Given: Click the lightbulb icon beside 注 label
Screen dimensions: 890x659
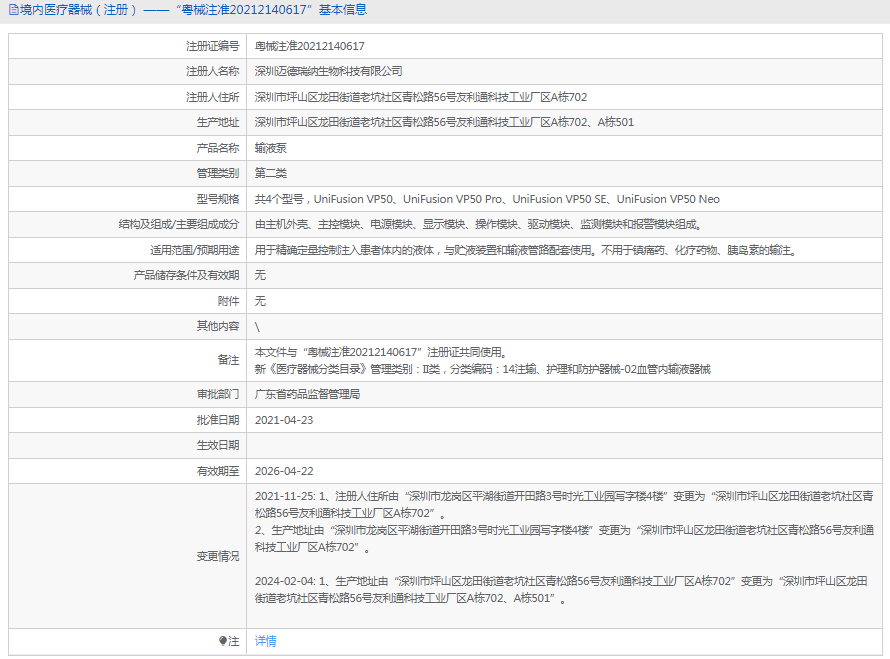Looking at the screenshot, I should (x=223, y=641).
